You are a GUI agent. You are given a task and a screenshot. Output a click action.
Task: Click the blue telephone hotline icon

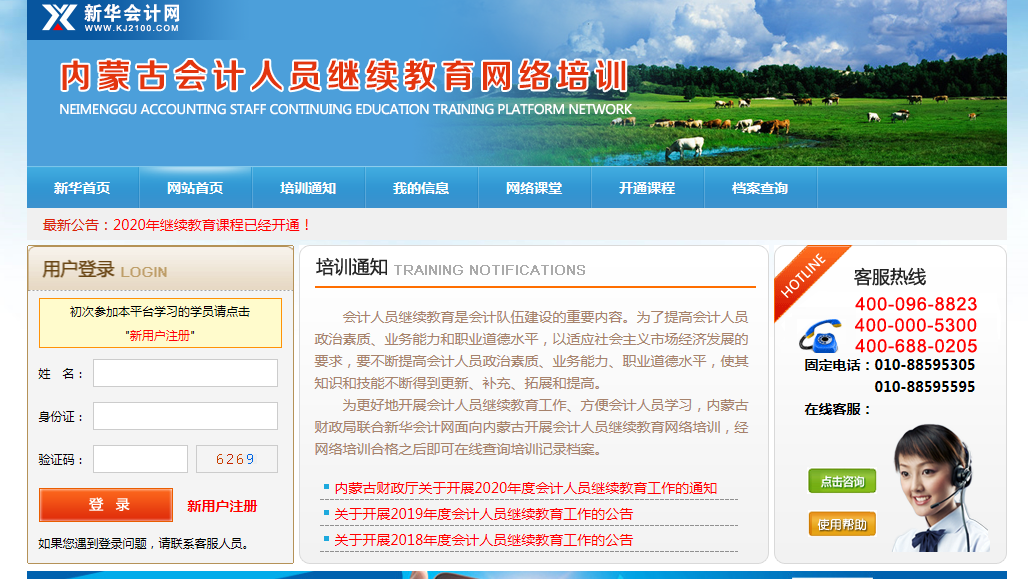824,336
